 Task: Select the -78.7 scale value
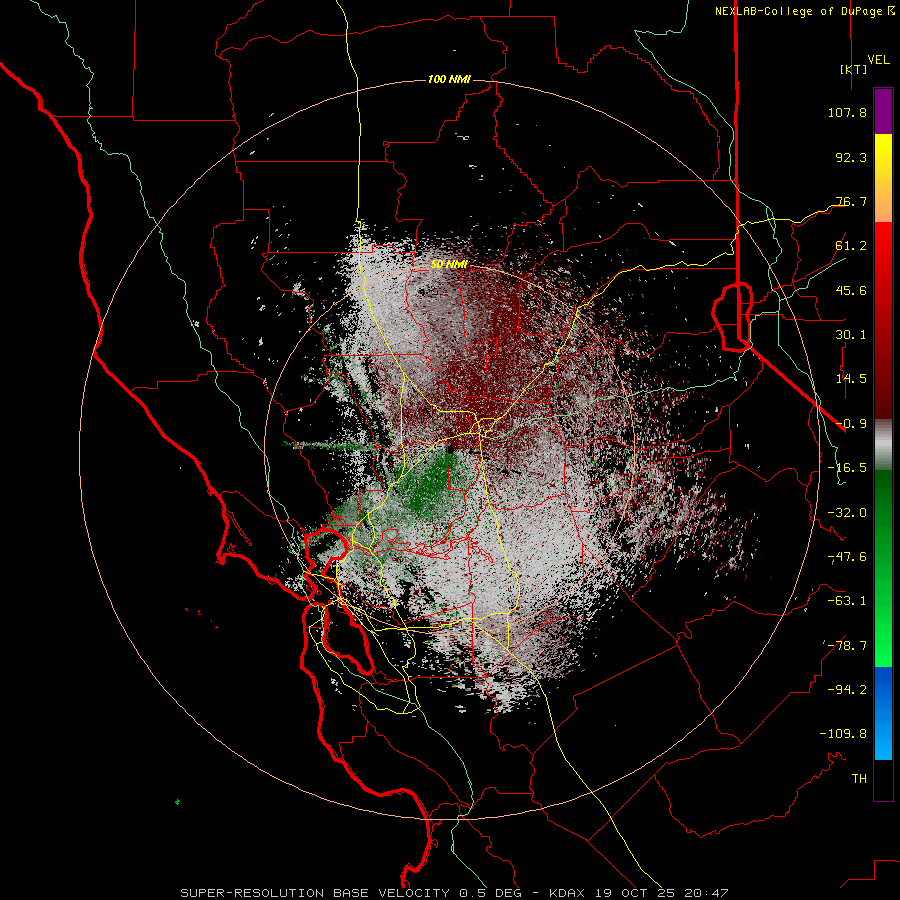click(847, 646)
